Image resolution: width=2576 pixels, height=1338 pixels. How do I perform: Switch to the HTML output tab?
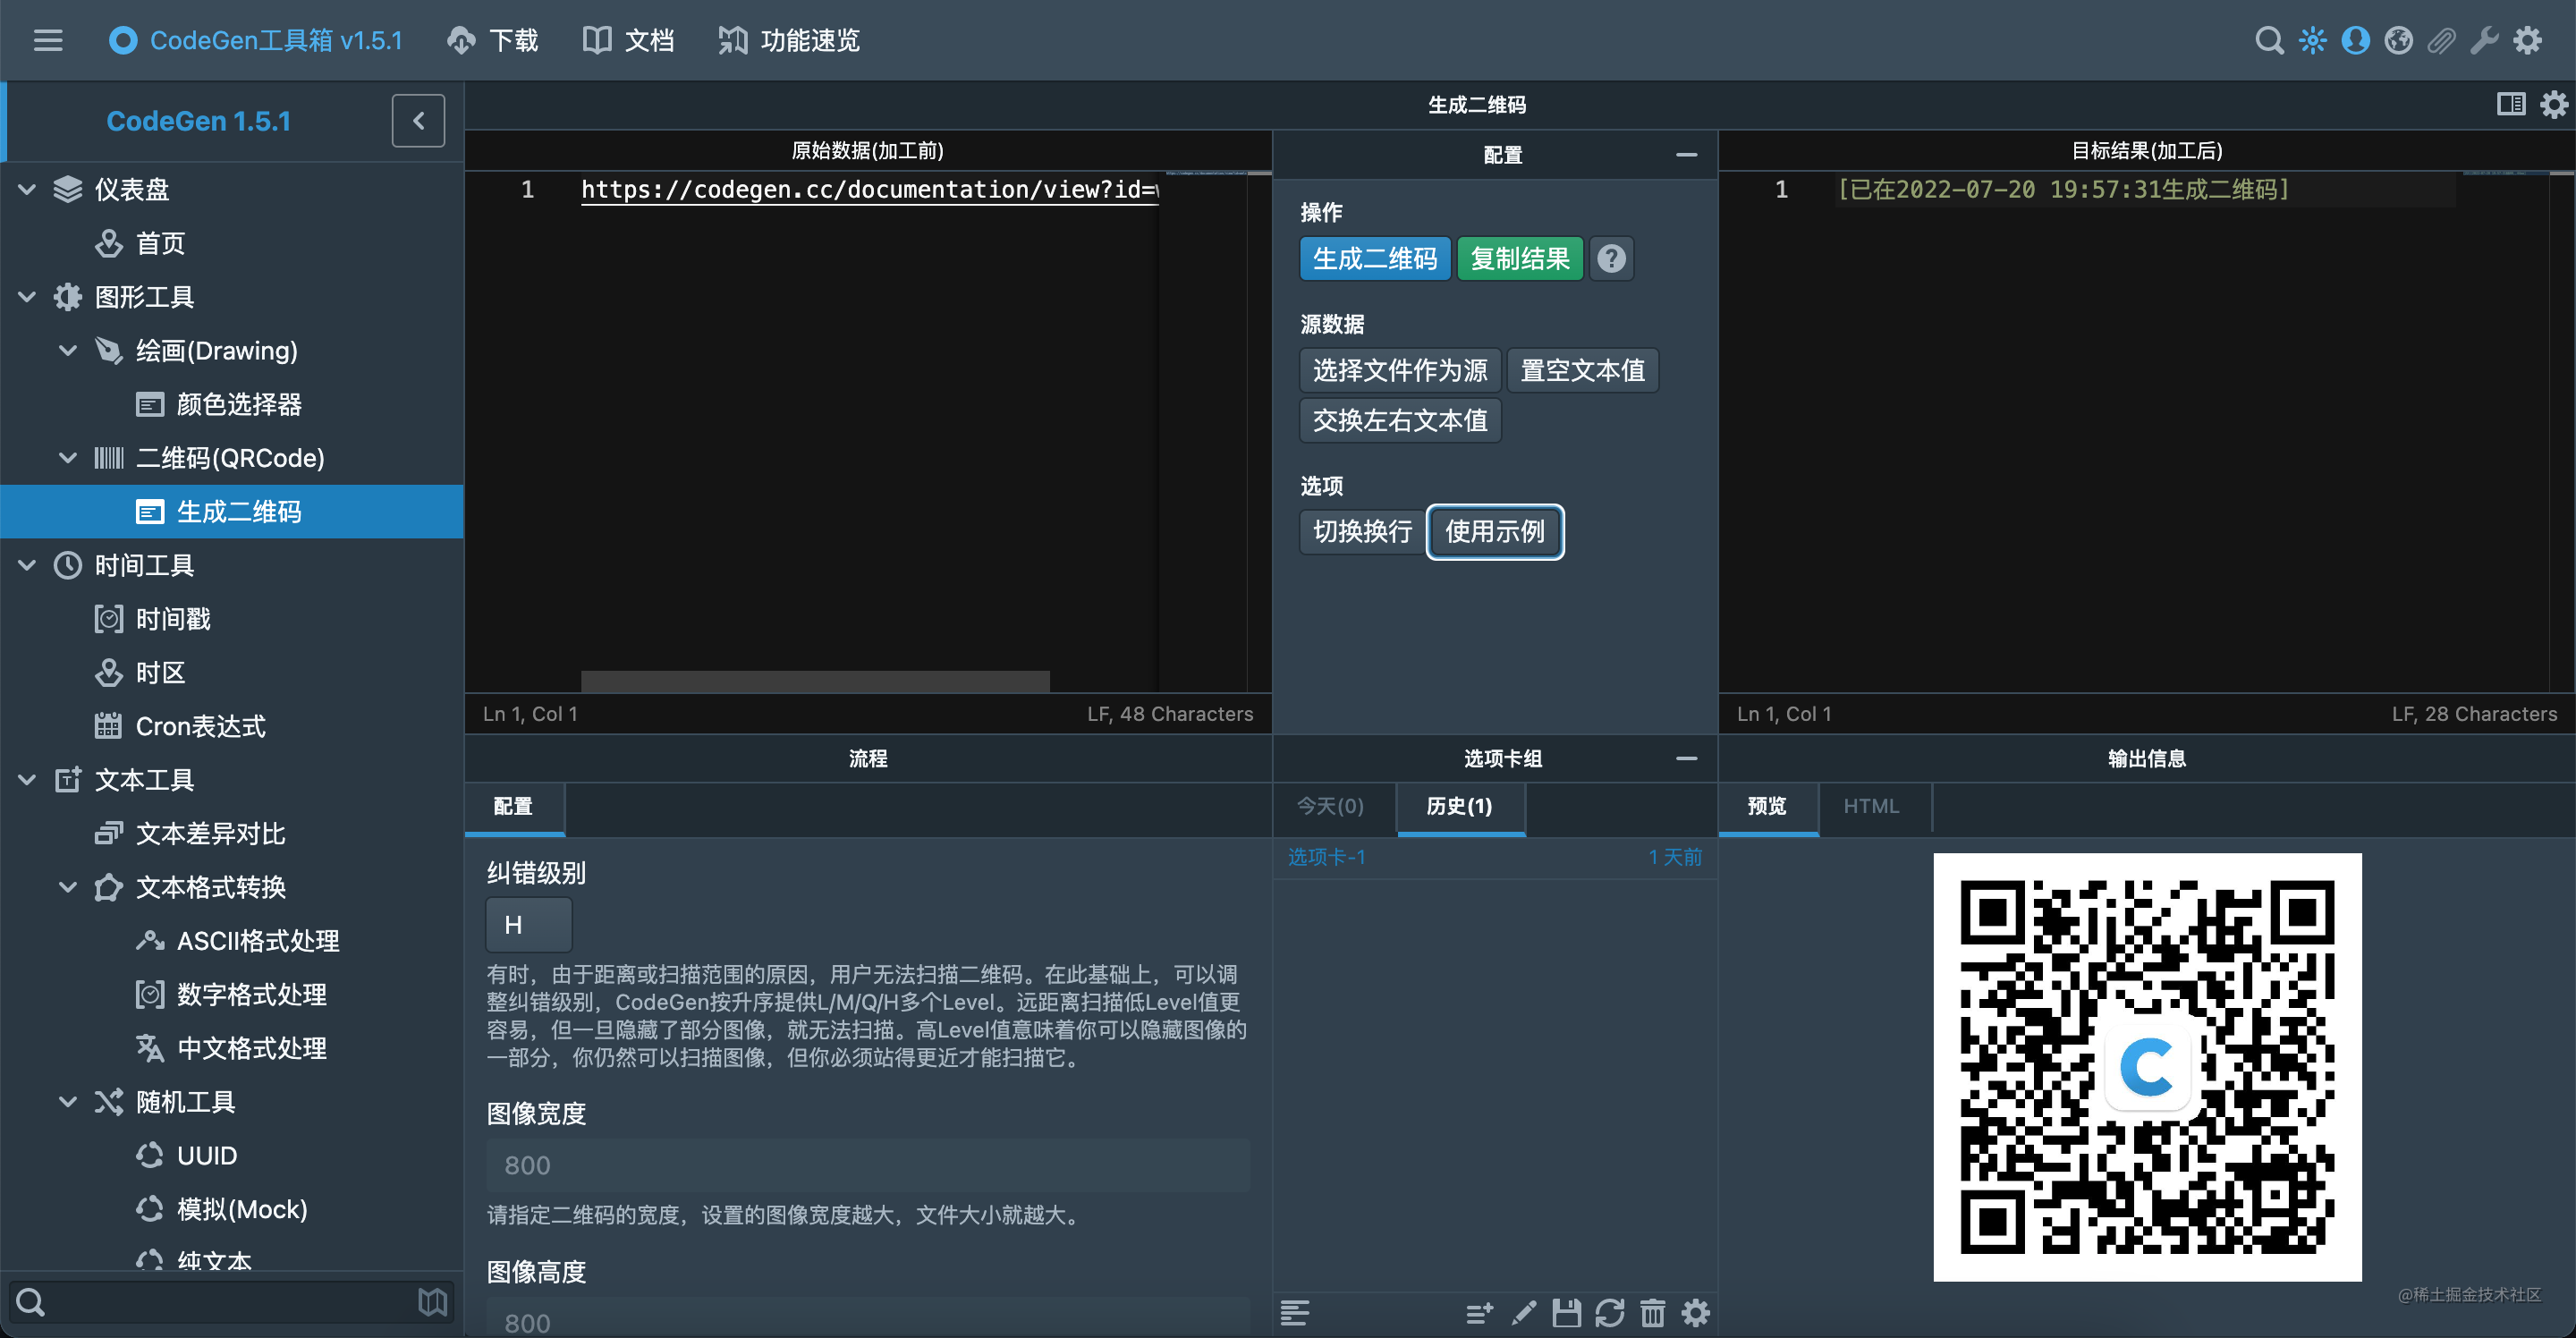coord(1873,806)
